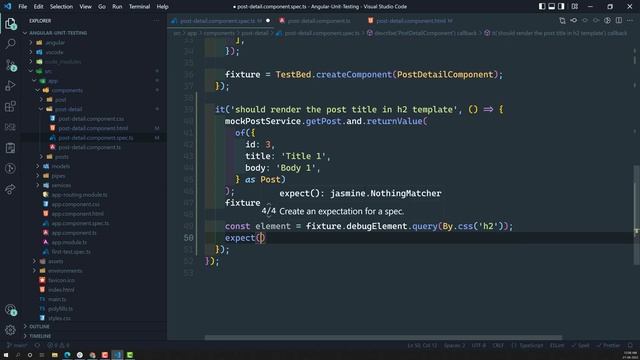
Task: Open Windows taskbar search icon
Action: 18,355
